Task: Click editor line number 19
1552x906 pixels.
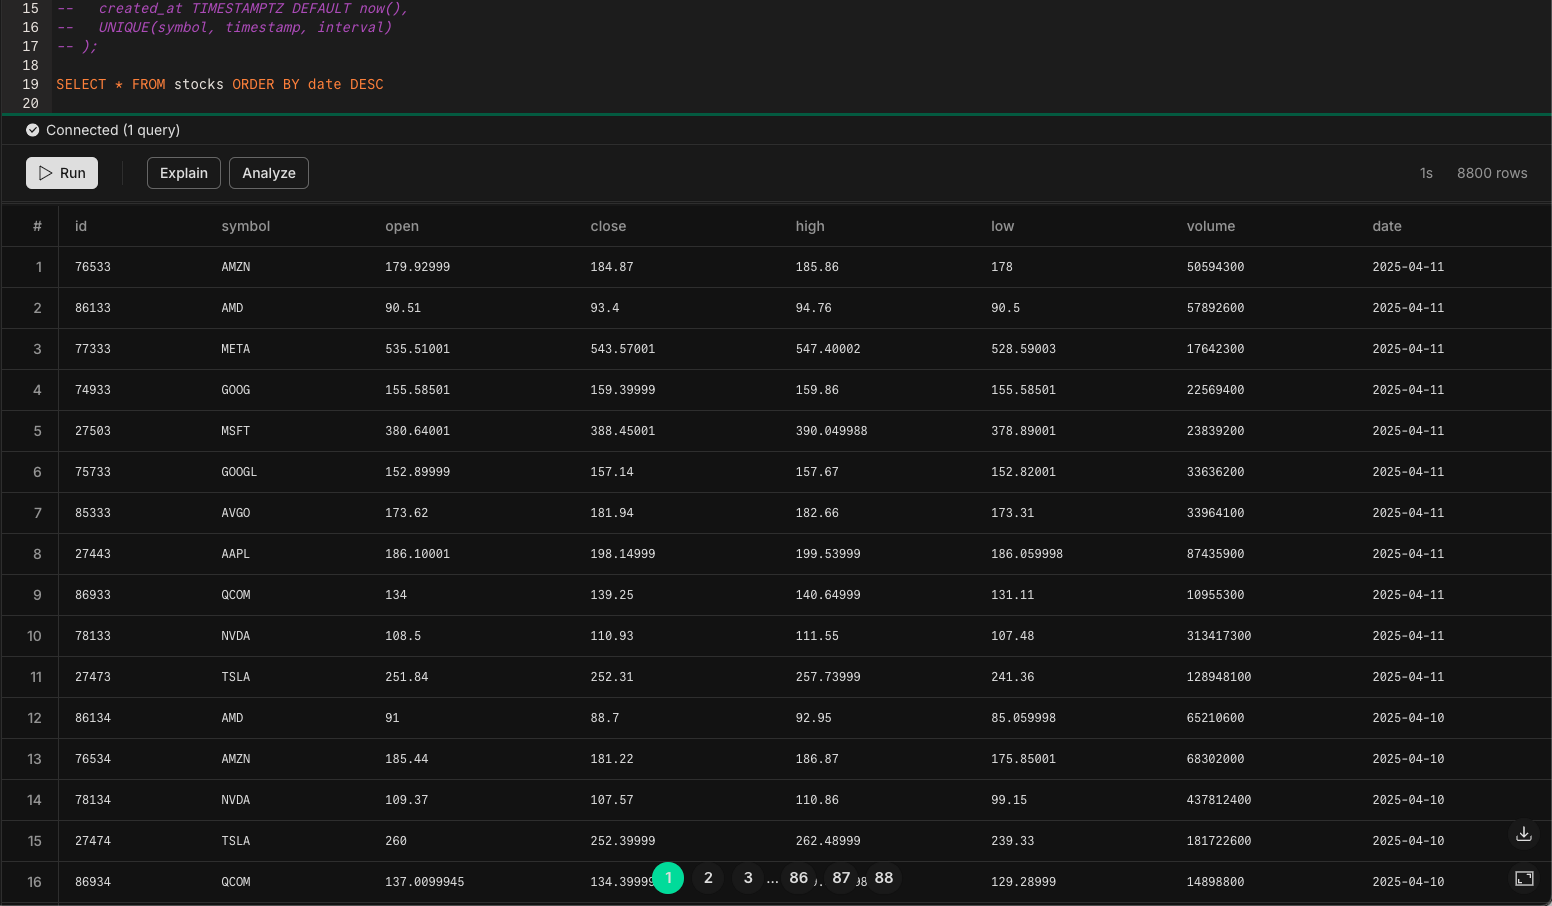Action: point(30,84)
